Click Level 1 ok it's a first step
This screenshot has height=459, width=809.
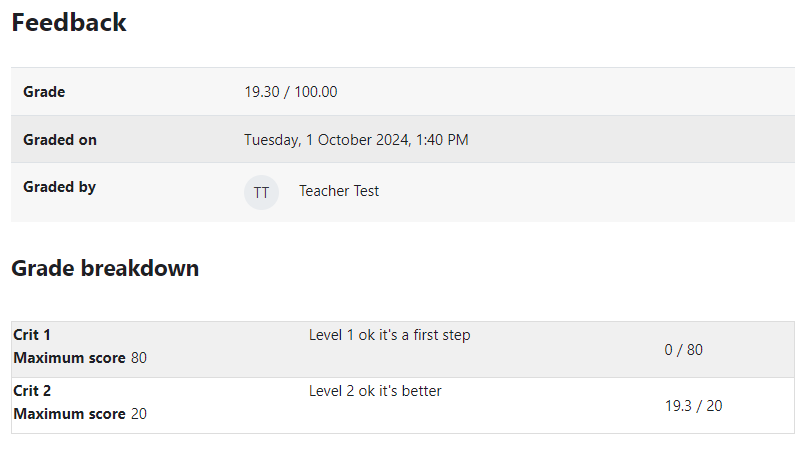pyautogui.click(x=390, y=335)
